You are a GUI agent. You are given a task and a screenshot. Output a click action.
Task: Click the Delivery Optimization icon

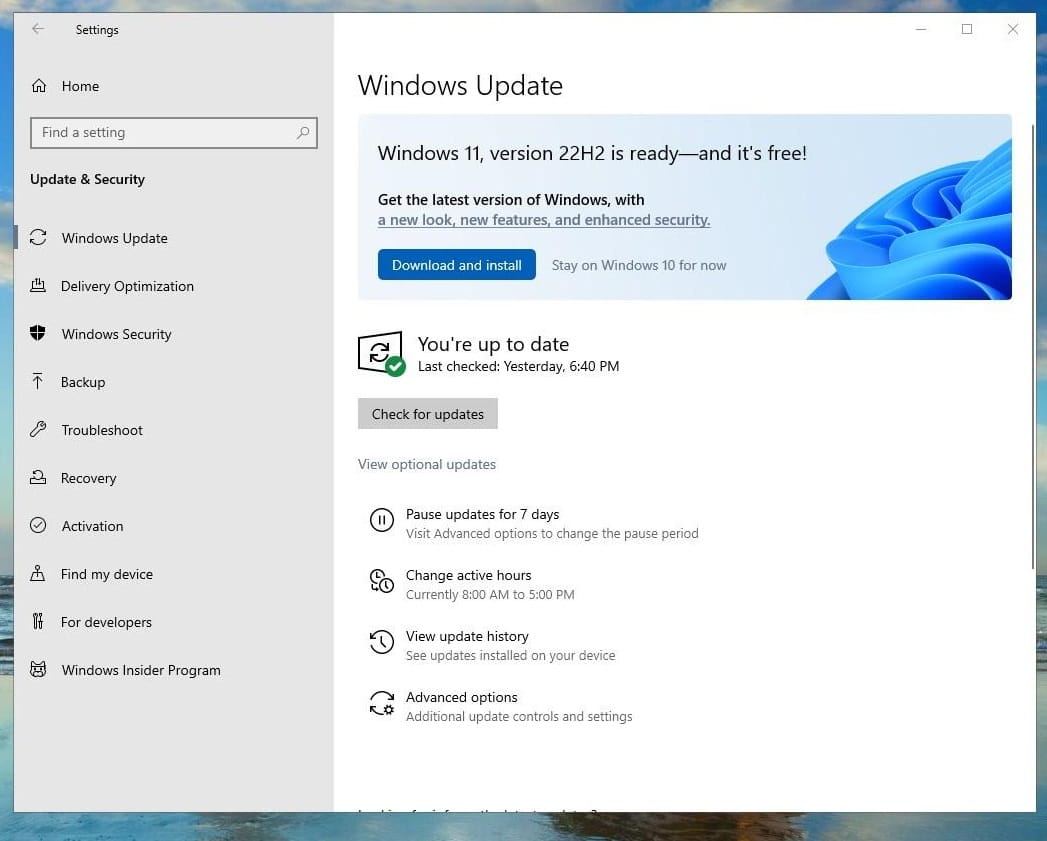[38, 286]
